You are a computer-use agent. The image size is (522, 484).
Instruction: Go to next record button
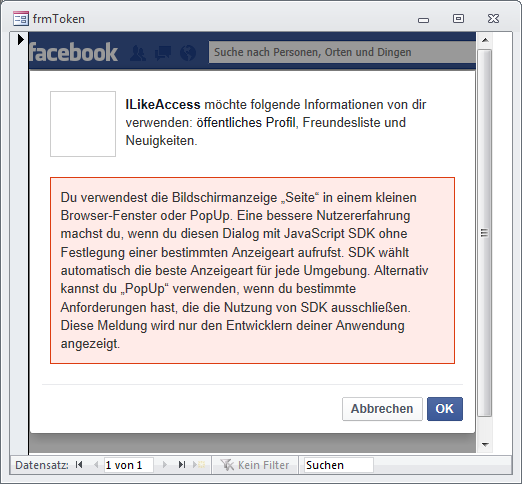pos(164,465)
